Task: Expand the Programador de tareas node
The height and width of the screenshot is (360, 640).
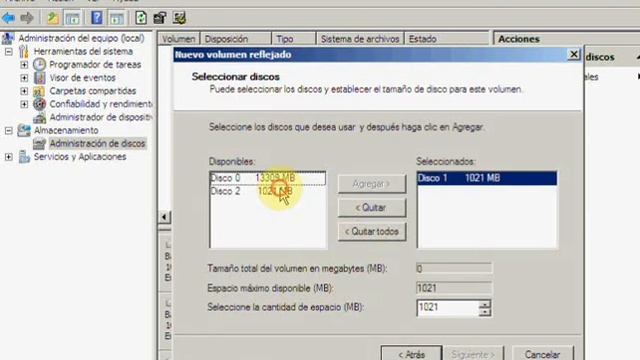Action: tap(24, 64)
